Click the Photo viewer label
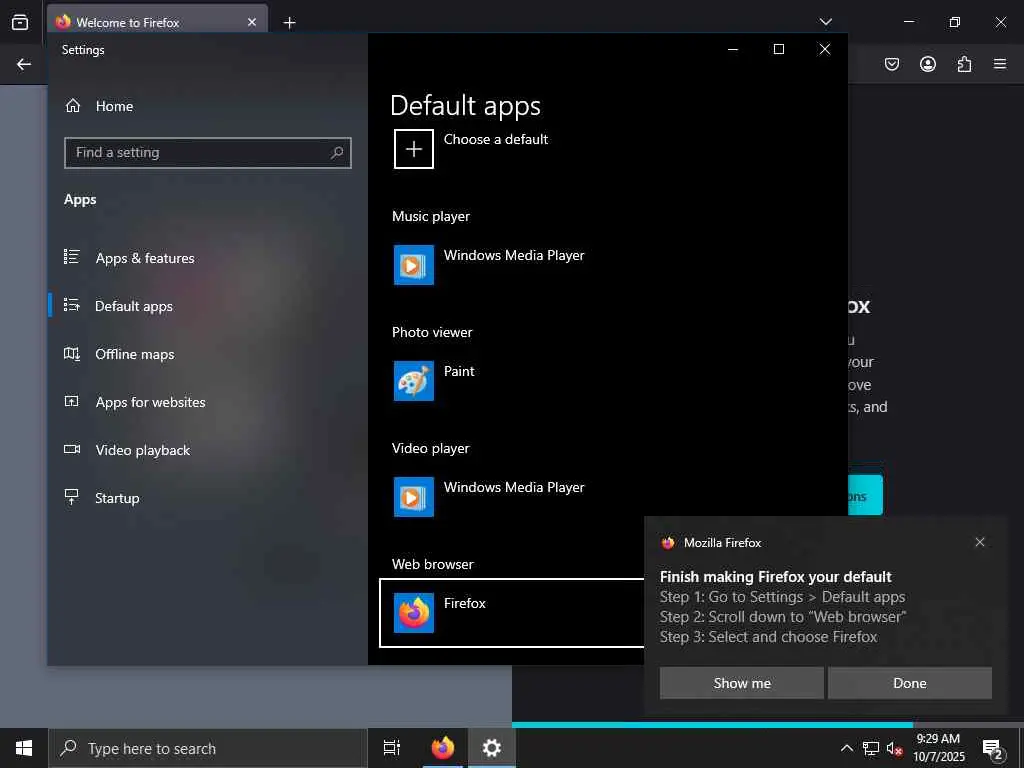1024x768 pixels. tap(432, 332)
